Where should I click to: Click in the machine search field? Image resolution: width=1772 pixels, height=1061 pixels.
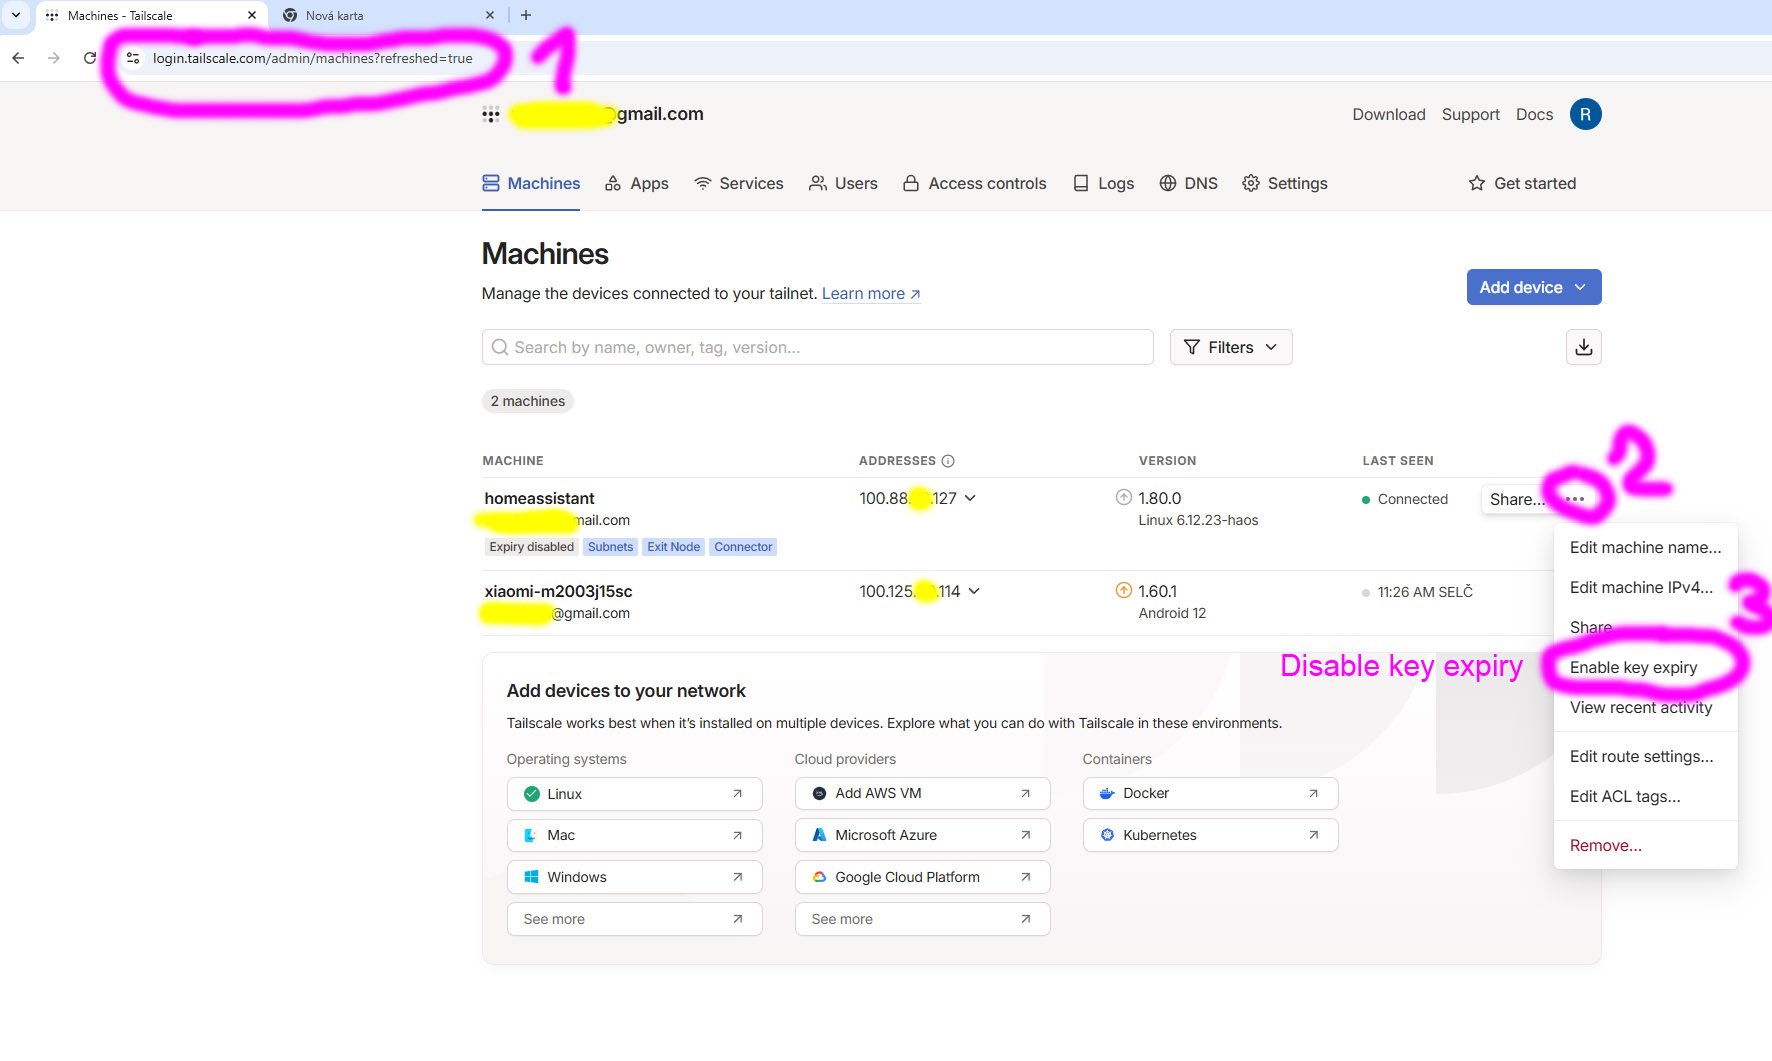pyautogui.click(x=818, y=347)
